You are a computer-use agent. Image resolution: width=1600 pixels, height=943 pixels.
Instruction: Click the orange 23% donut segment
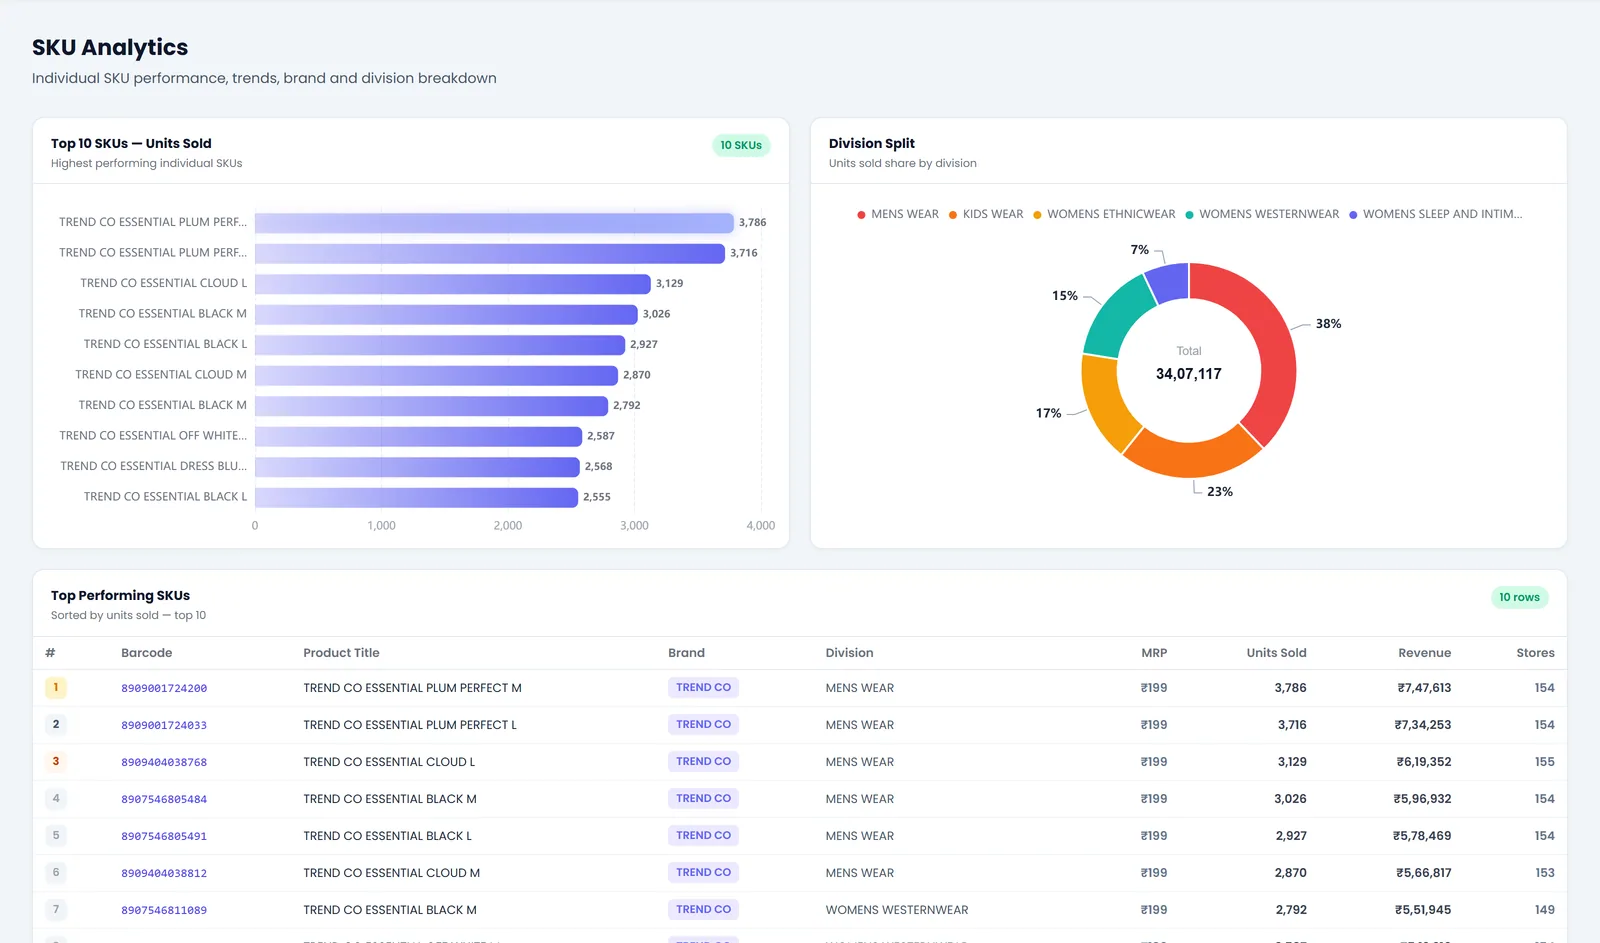coord(1190,458)
